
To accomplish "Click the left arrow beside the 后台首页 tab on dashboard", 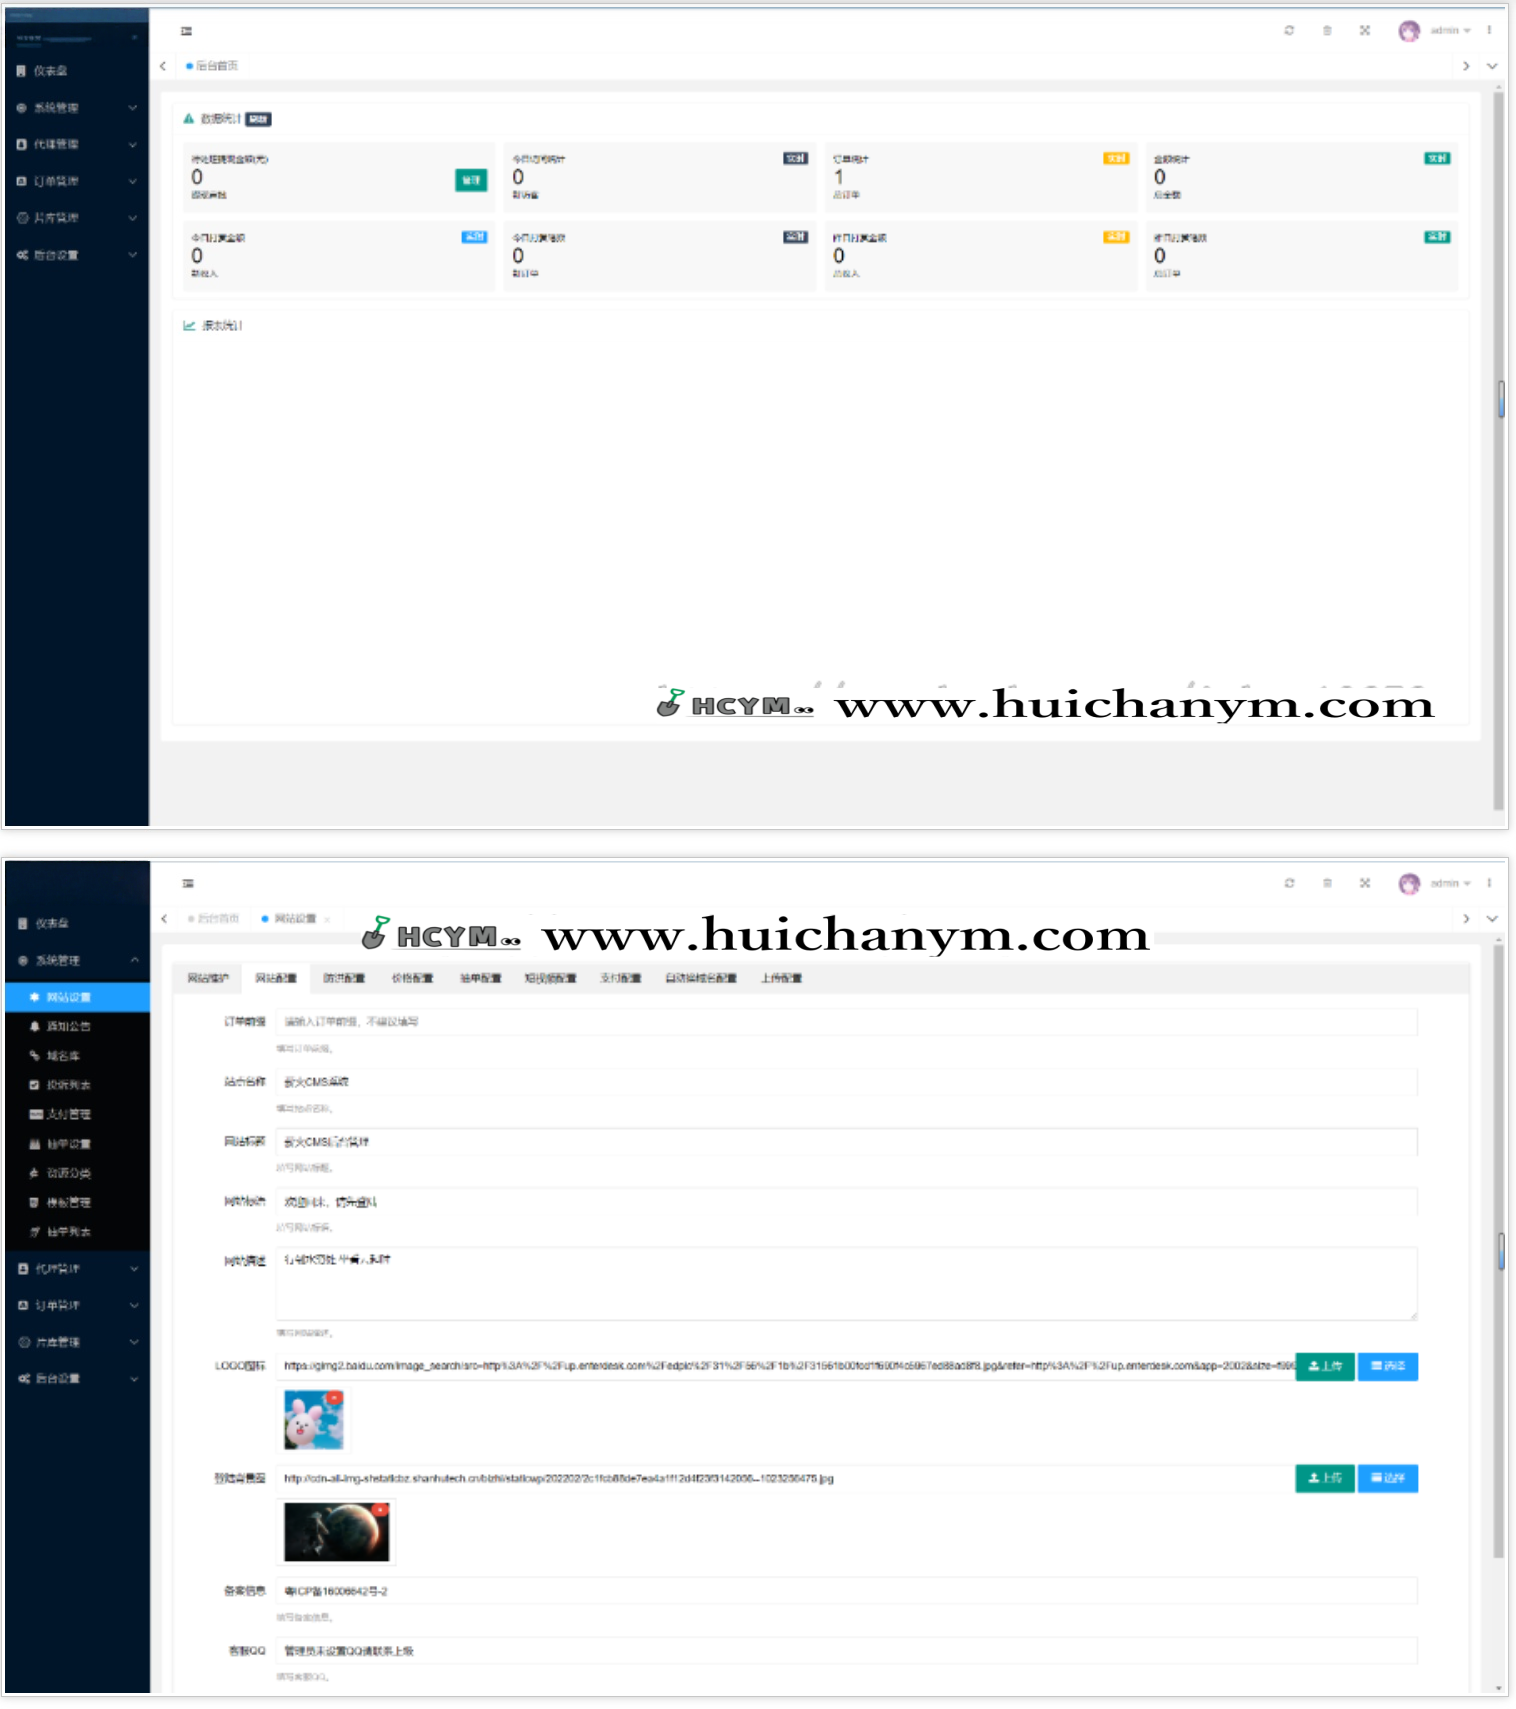I will coord(163,66).
